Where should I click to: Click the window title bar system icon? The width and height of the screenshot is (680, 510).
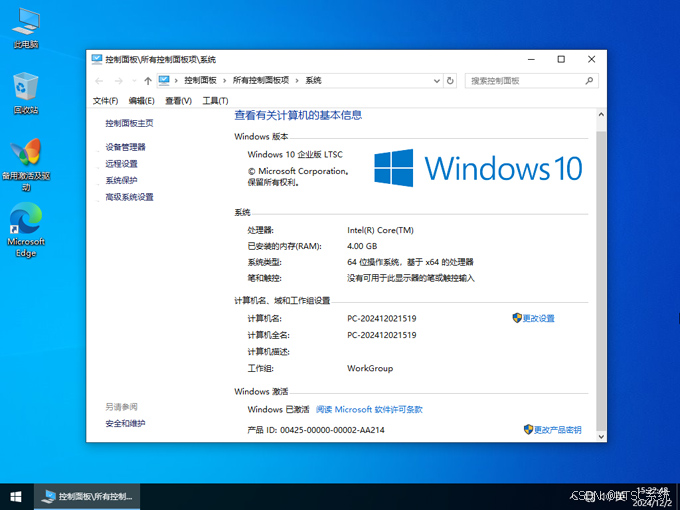pyautogui.click(x=97, y=59)
